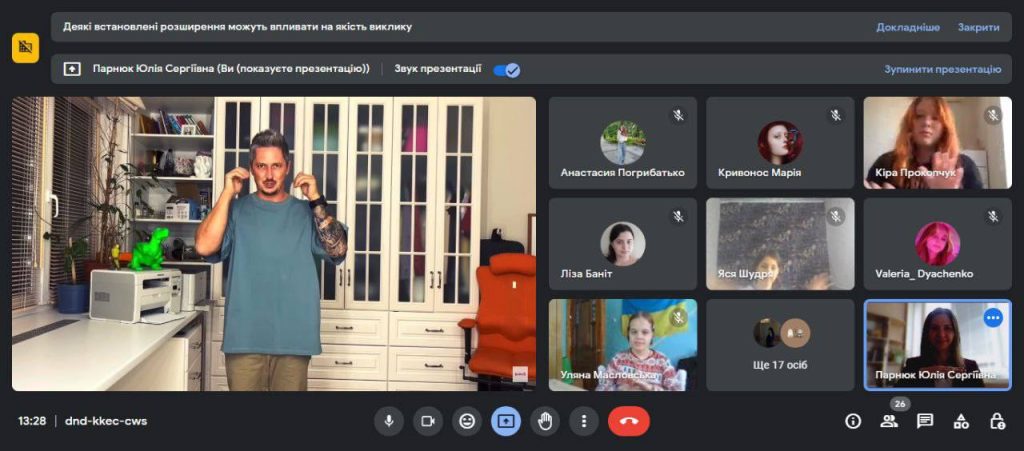Open the chat messages panel

[x=925, y=421]
